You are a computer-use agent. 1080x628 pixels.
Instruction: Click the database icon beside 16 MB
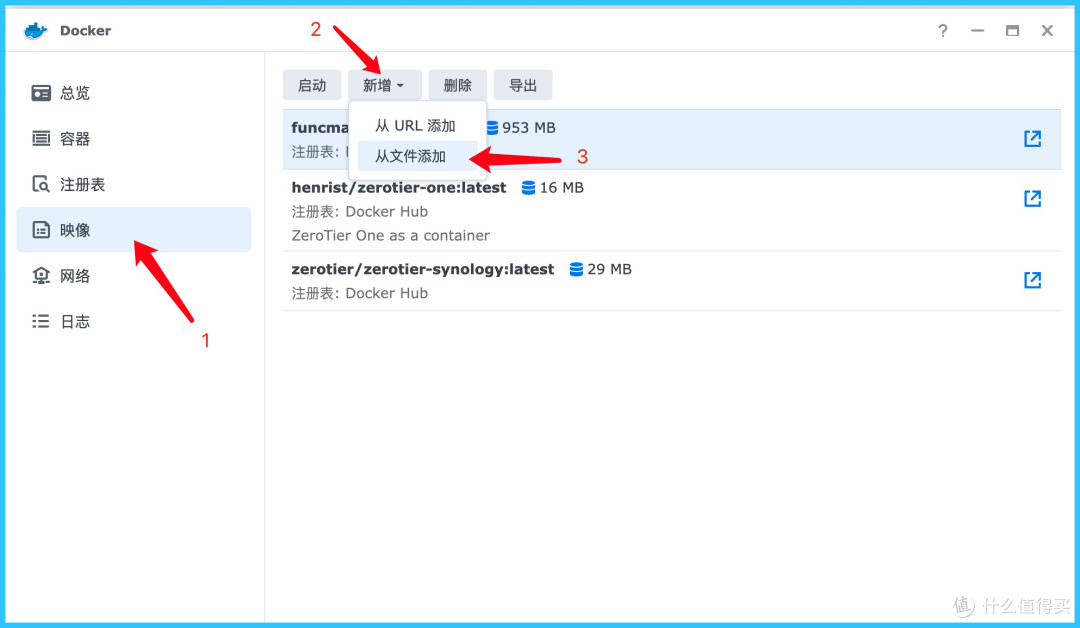(528, 187)
